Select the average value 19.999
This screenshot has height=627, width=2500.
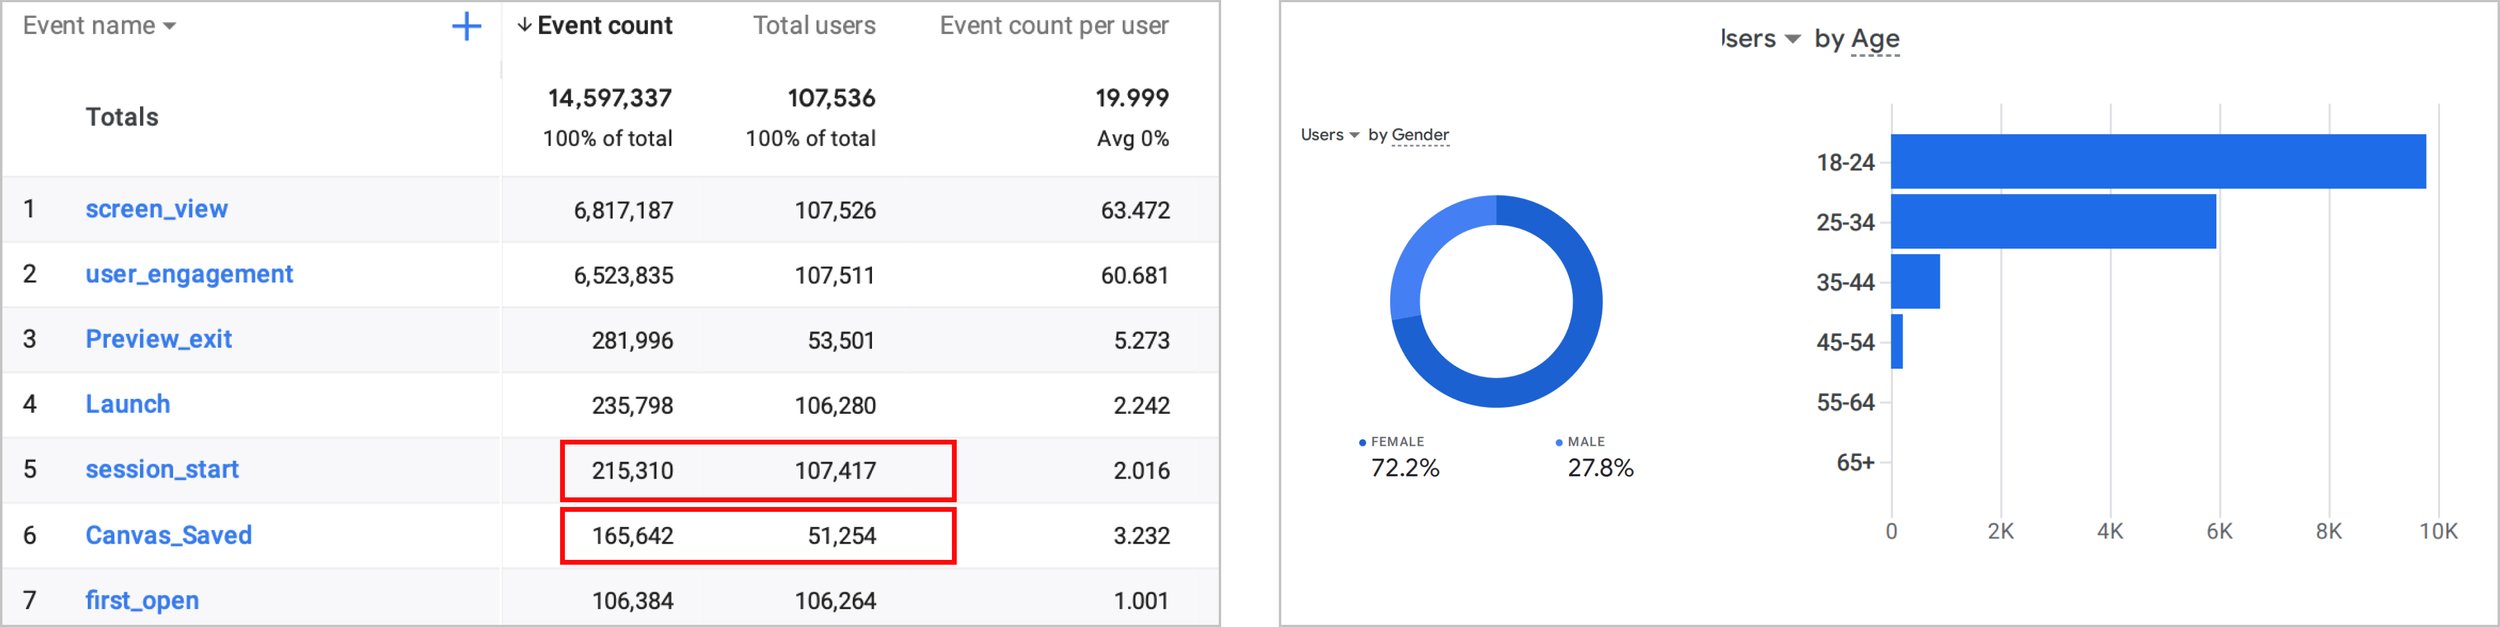(1132, 98)
